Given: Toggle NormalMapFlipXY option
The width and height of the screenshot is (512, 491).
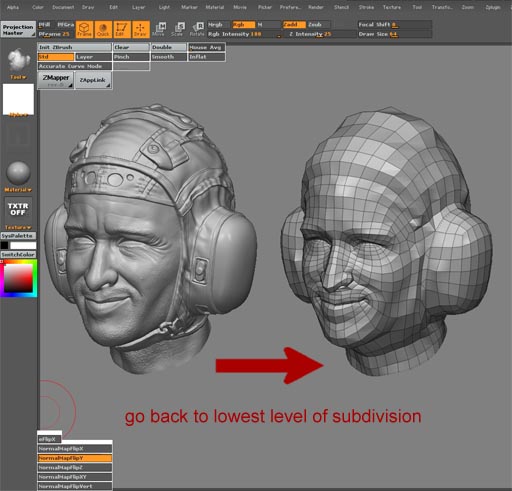Looking at the screenshot, I should click(75, 477).
